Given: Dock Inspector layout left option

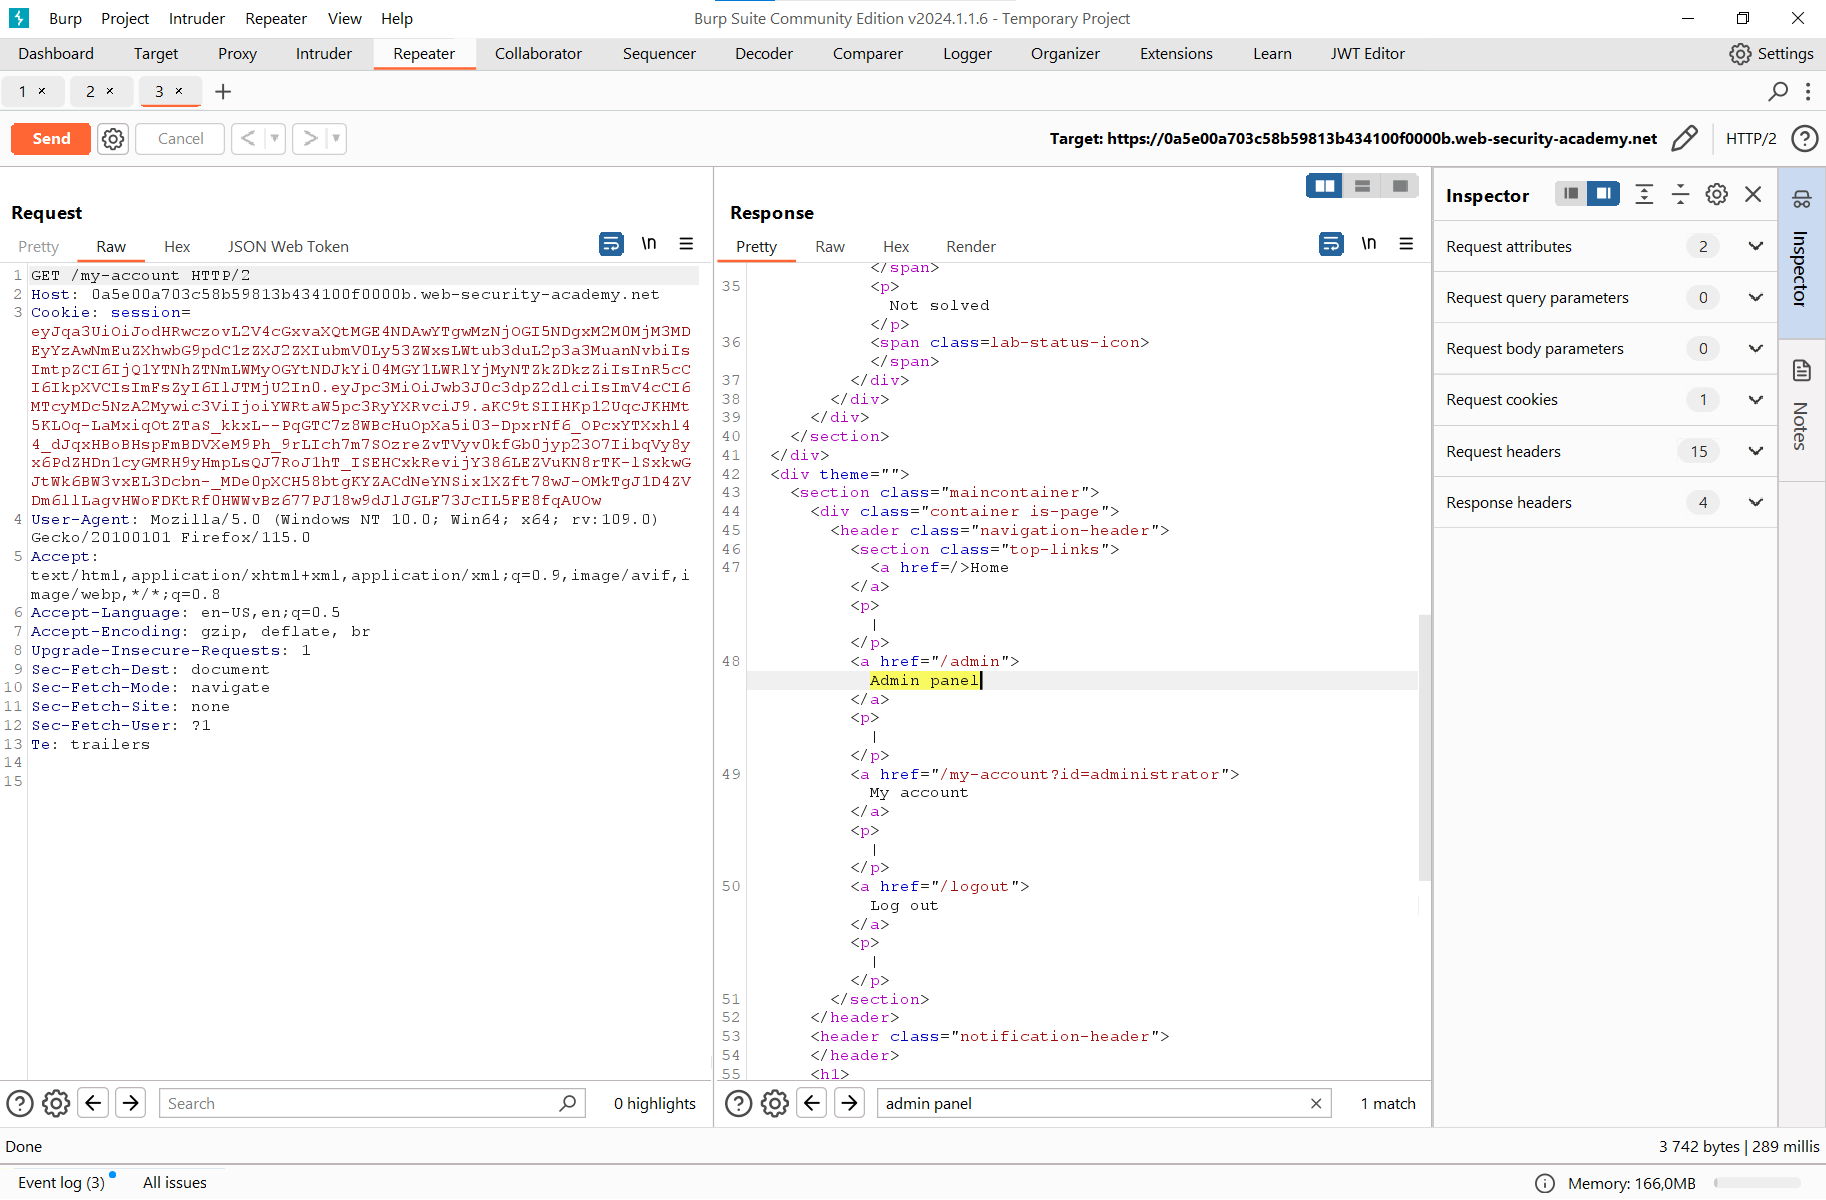Looking at the screenshot, I should coord(1571,194).
